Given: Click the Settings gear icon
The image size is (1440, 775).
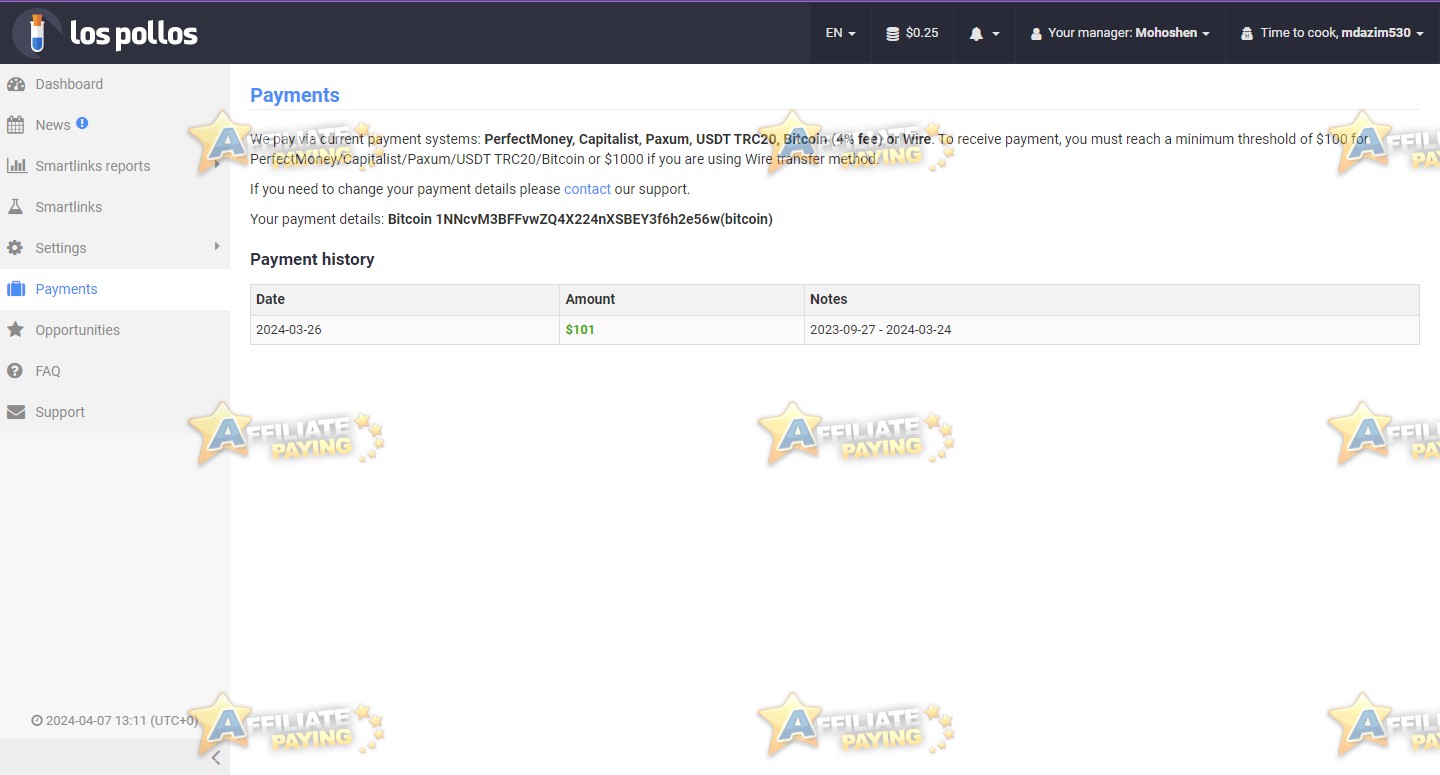Looking at the screenshot, I should [x=15, y=248].
